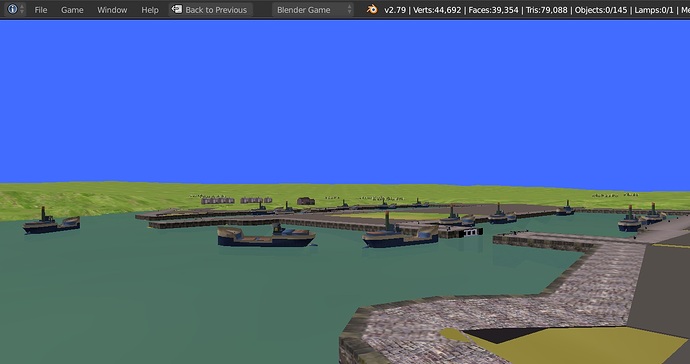
Task: Open the File menu
Action: (40, 10)
